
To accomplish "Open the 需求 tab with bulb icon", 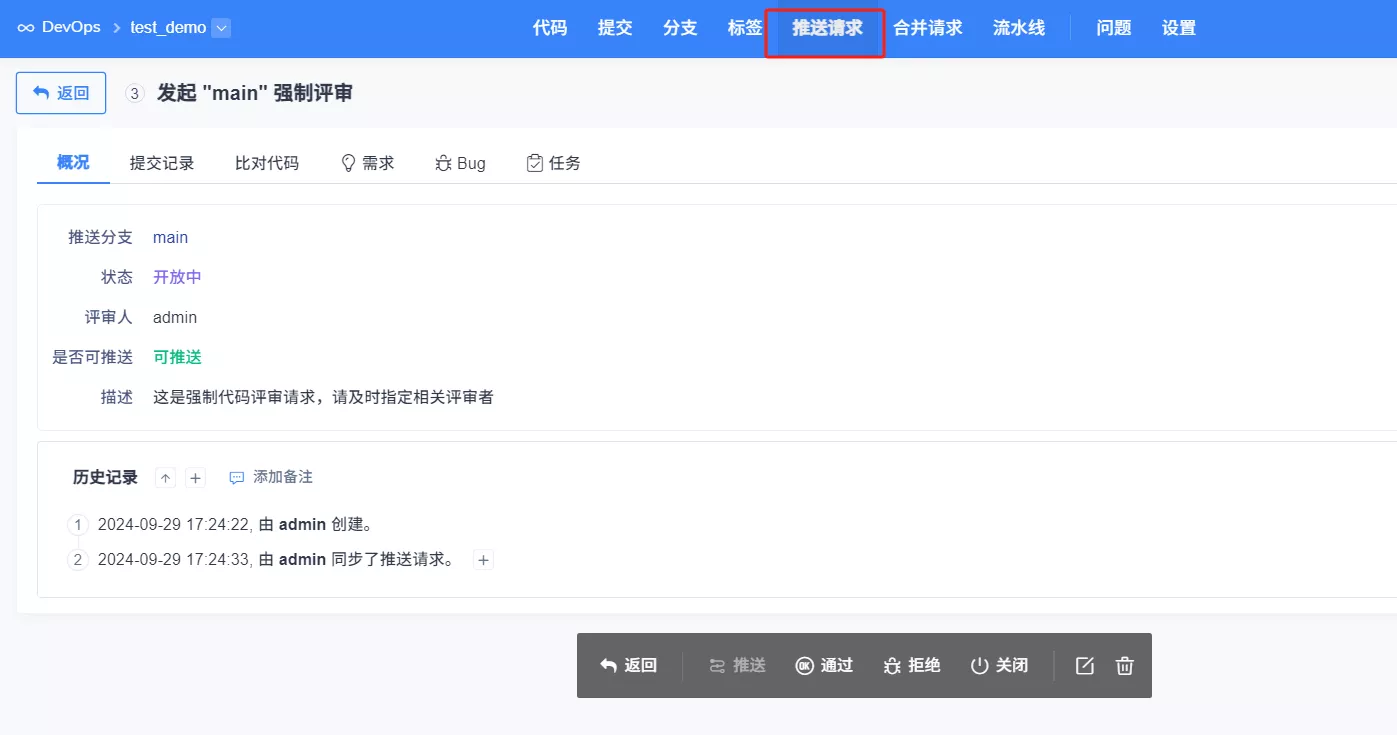I will point(368,163).
